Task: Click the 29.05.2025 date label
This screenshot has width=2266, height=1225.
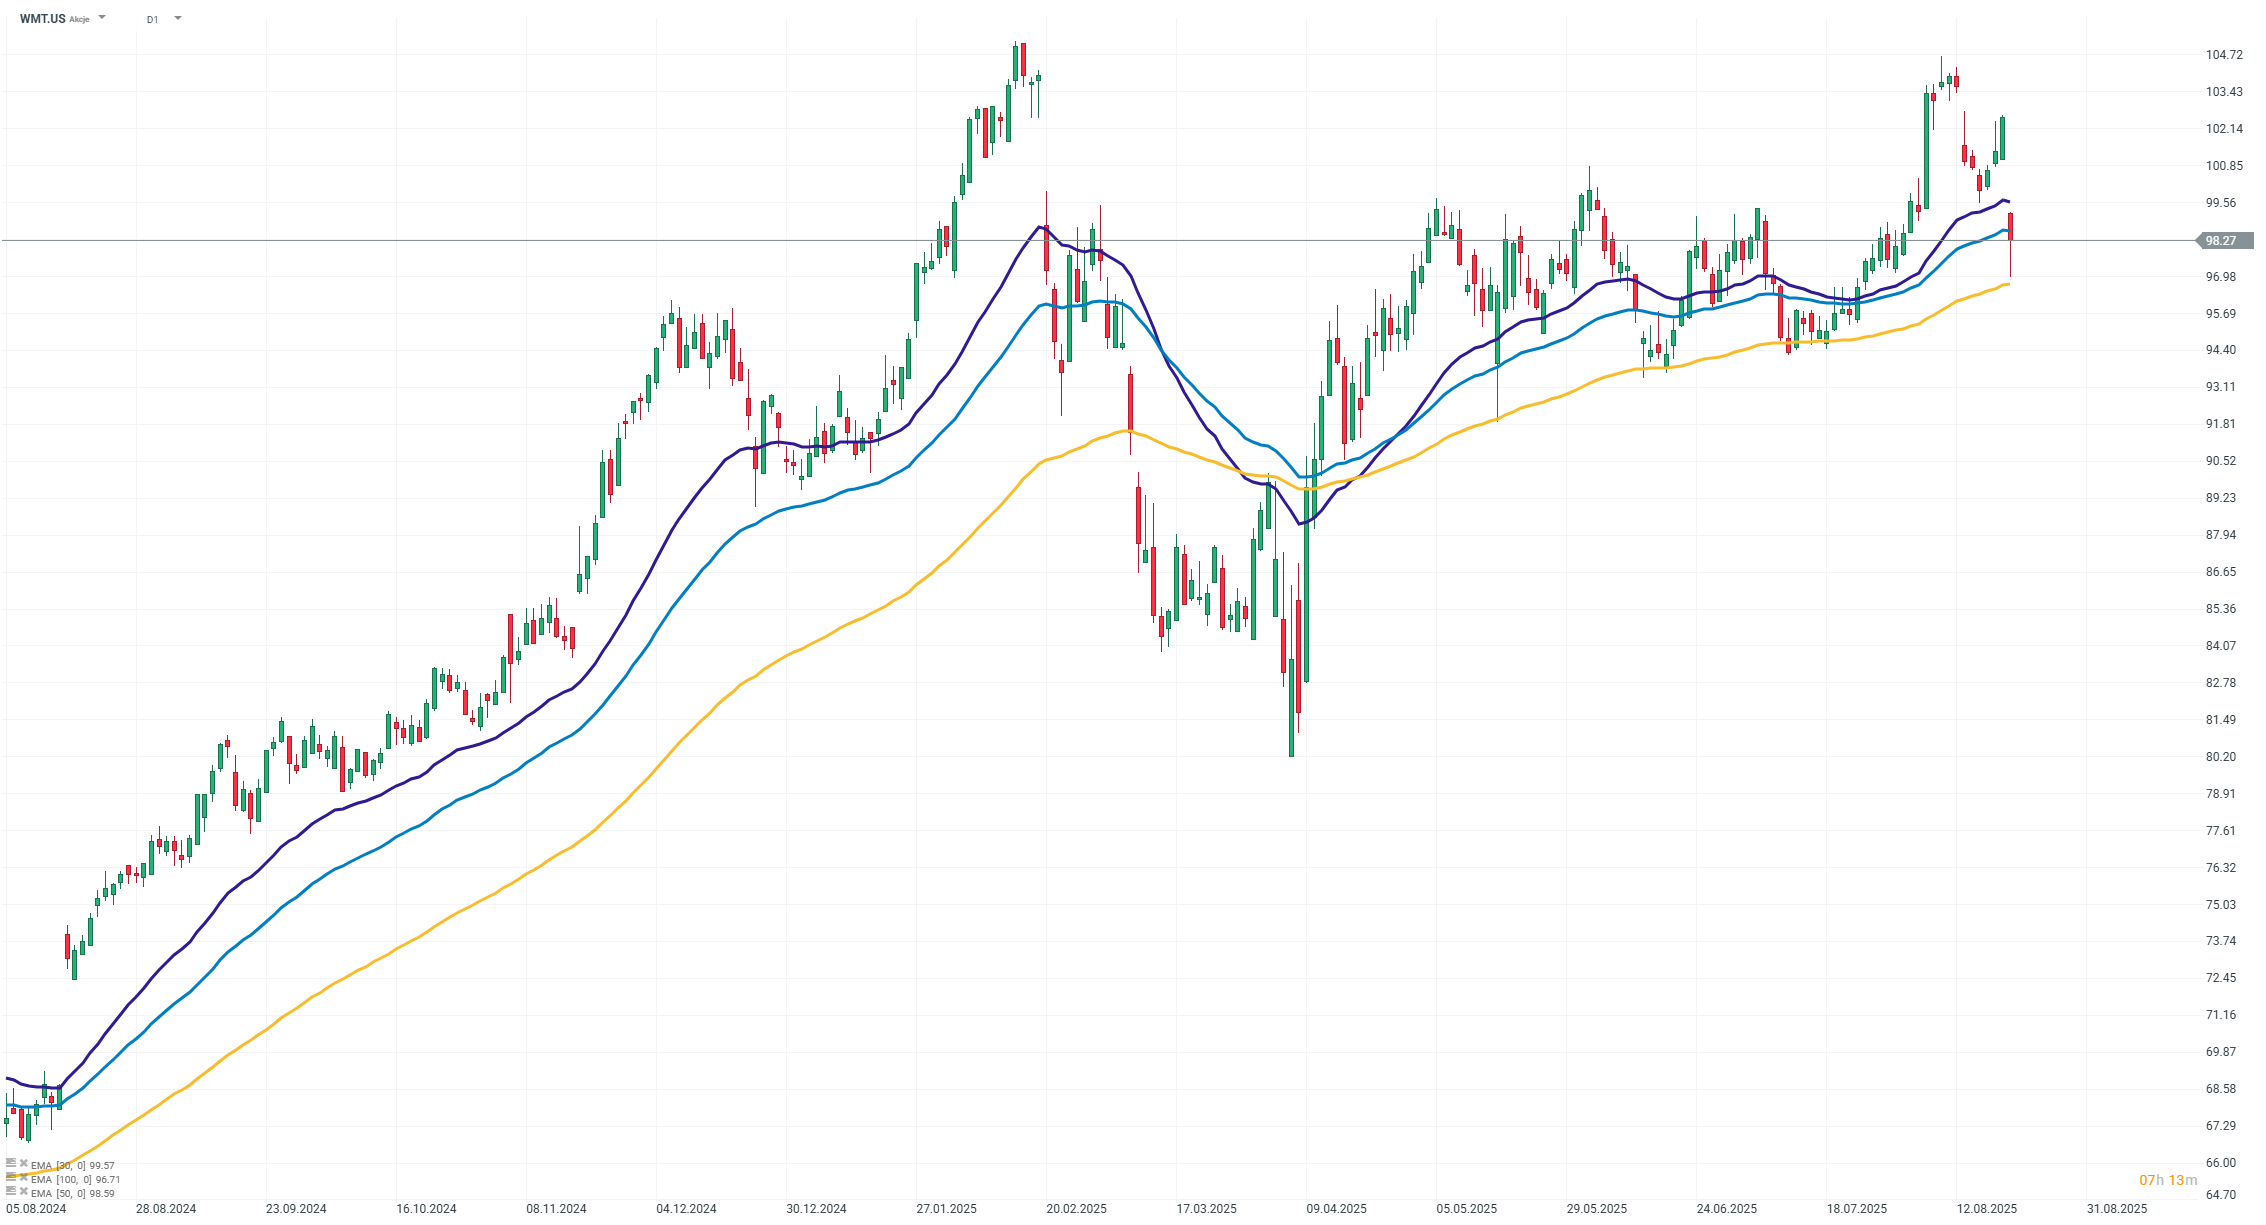Action: click(1596, 1209)
